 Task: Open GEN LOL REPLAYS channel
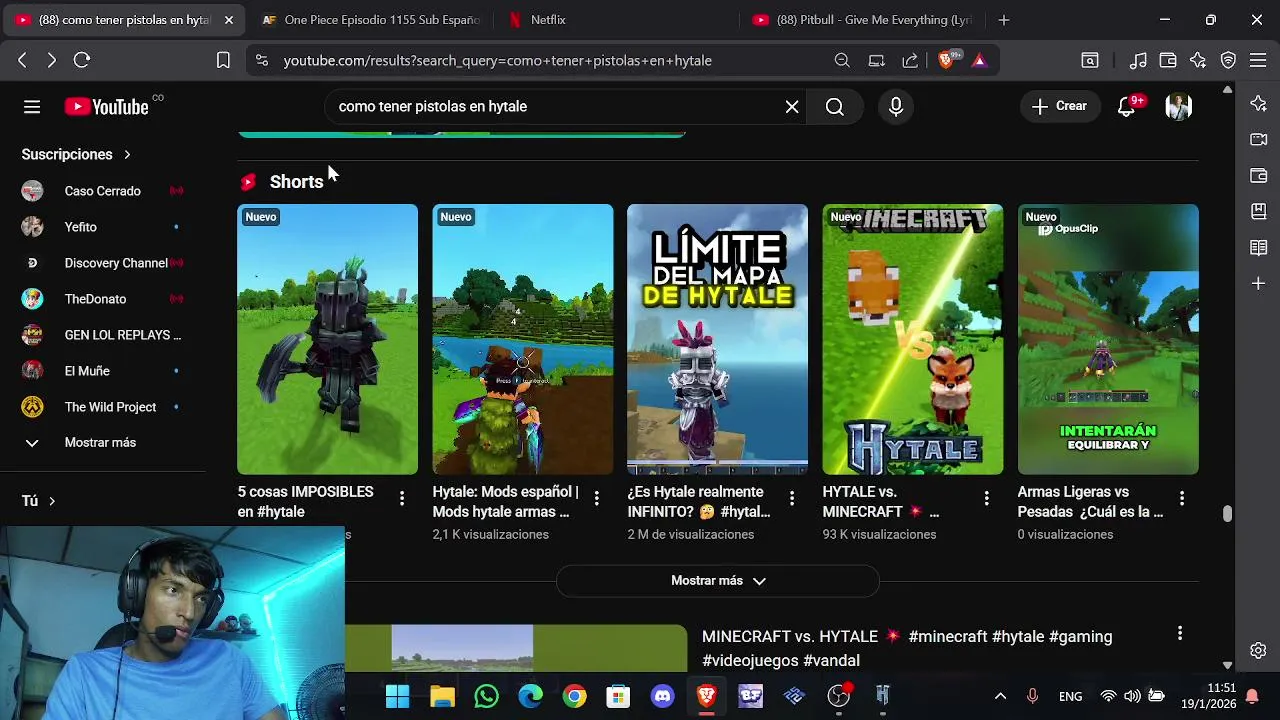[103, 335]
